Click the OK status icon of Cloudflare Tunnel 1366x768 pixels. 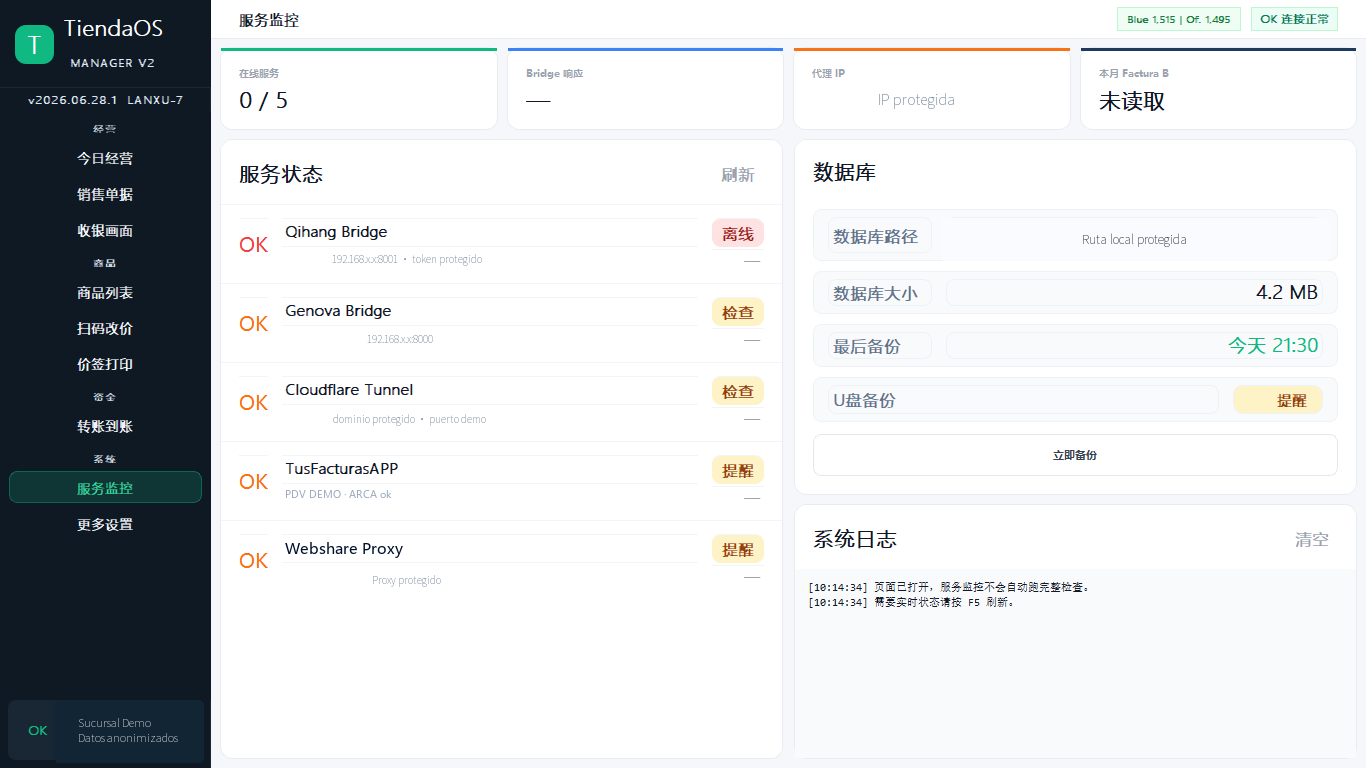[x=254, y=403]
